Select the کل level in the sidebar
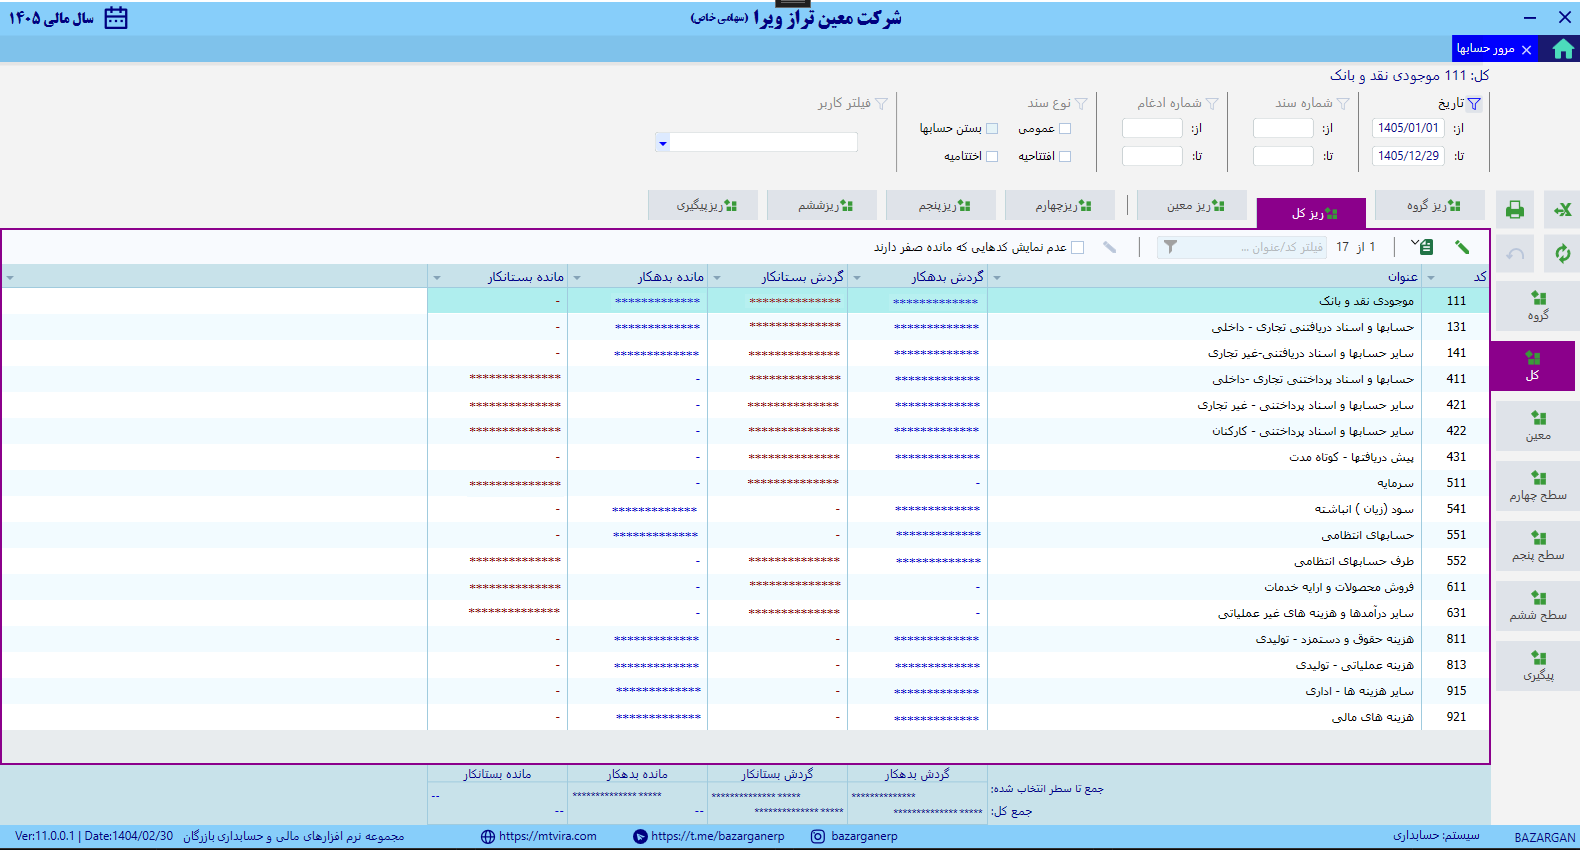This screenshot has height=850, width=1580. click(x=1532, y=366)
